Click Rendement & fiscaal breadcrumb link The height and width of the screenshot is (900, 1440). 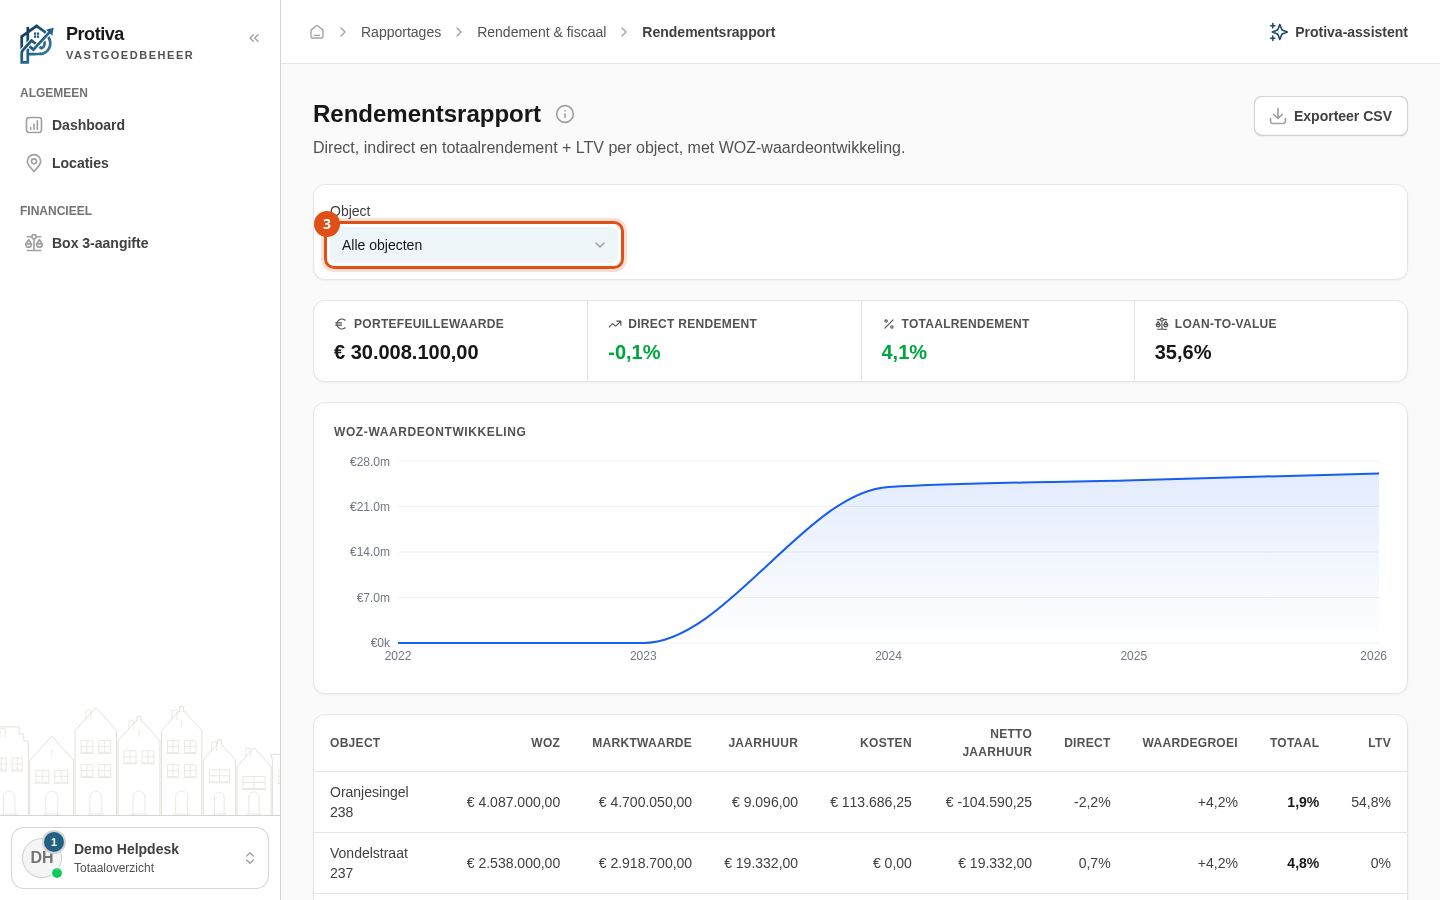(541, 32)
